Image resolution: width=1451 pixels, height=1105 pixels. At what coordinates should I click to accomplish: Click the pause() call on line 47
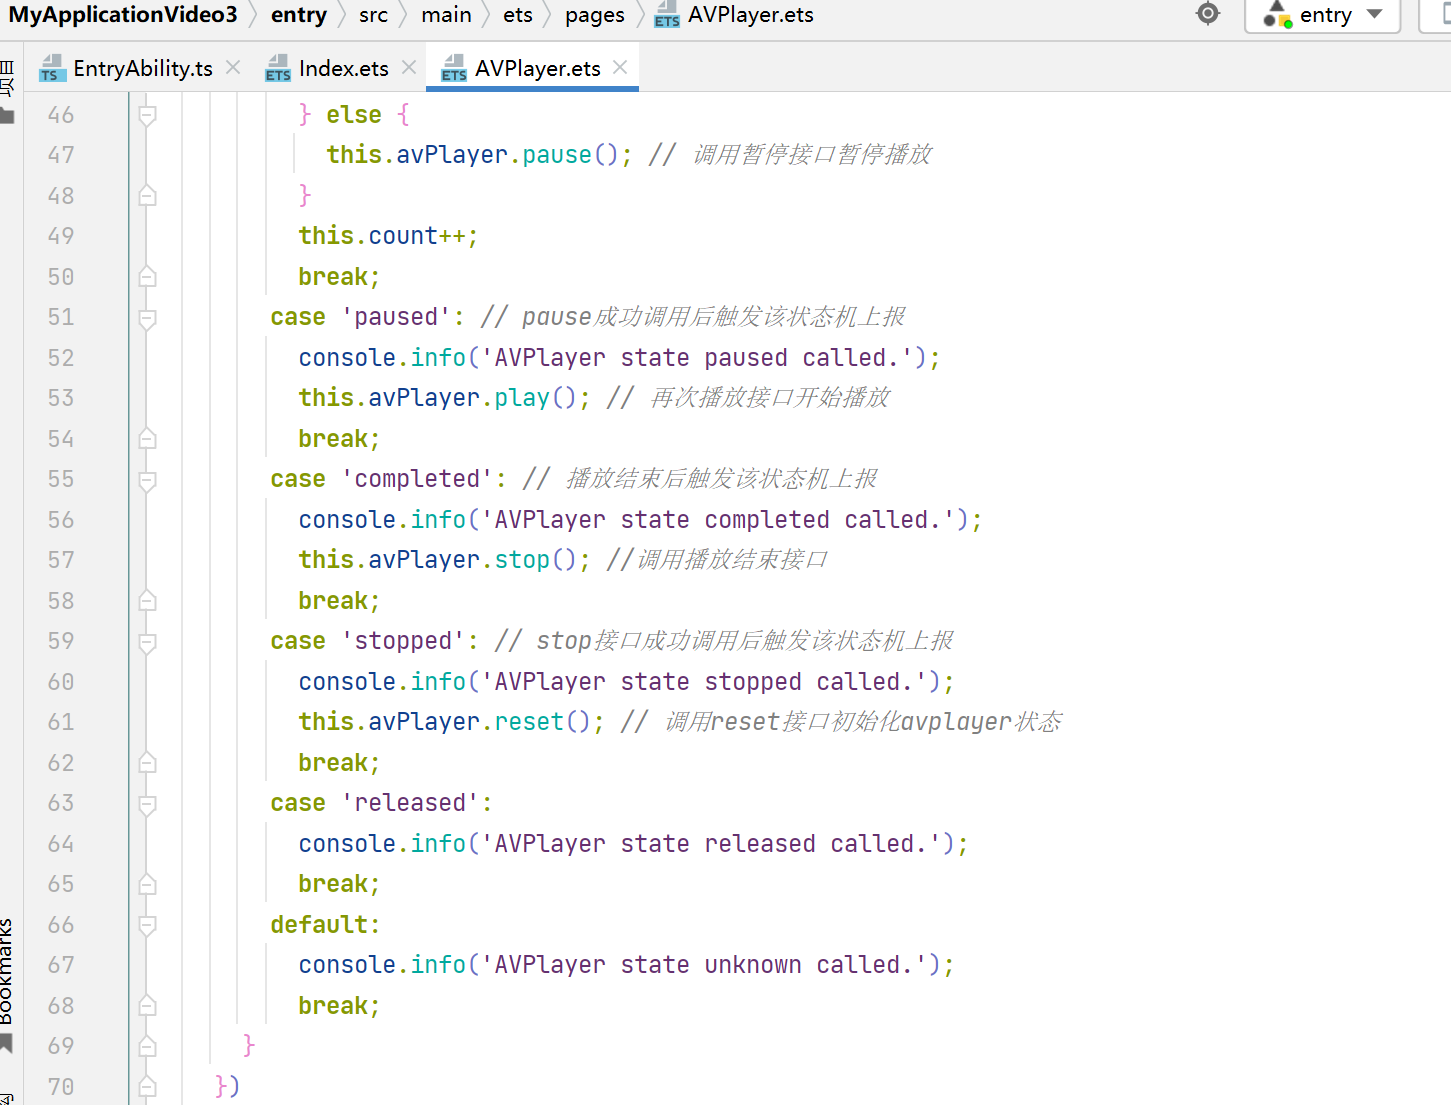[570, 155]
